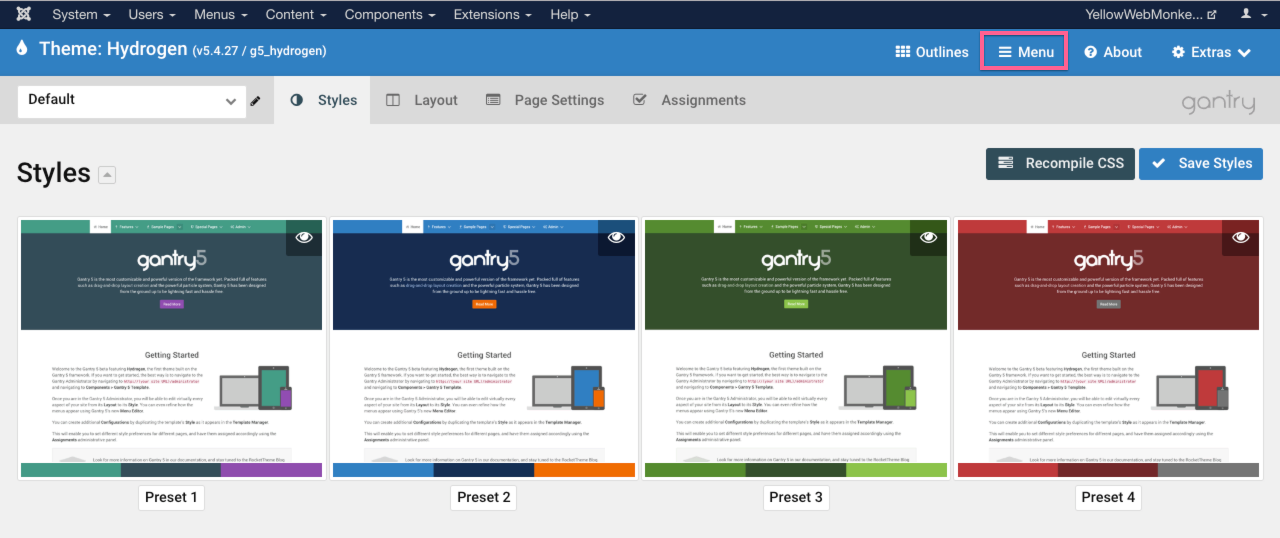1280x538 pixels.
Task: Preview Preset 2 with eye icon
Action: [616, 238]
